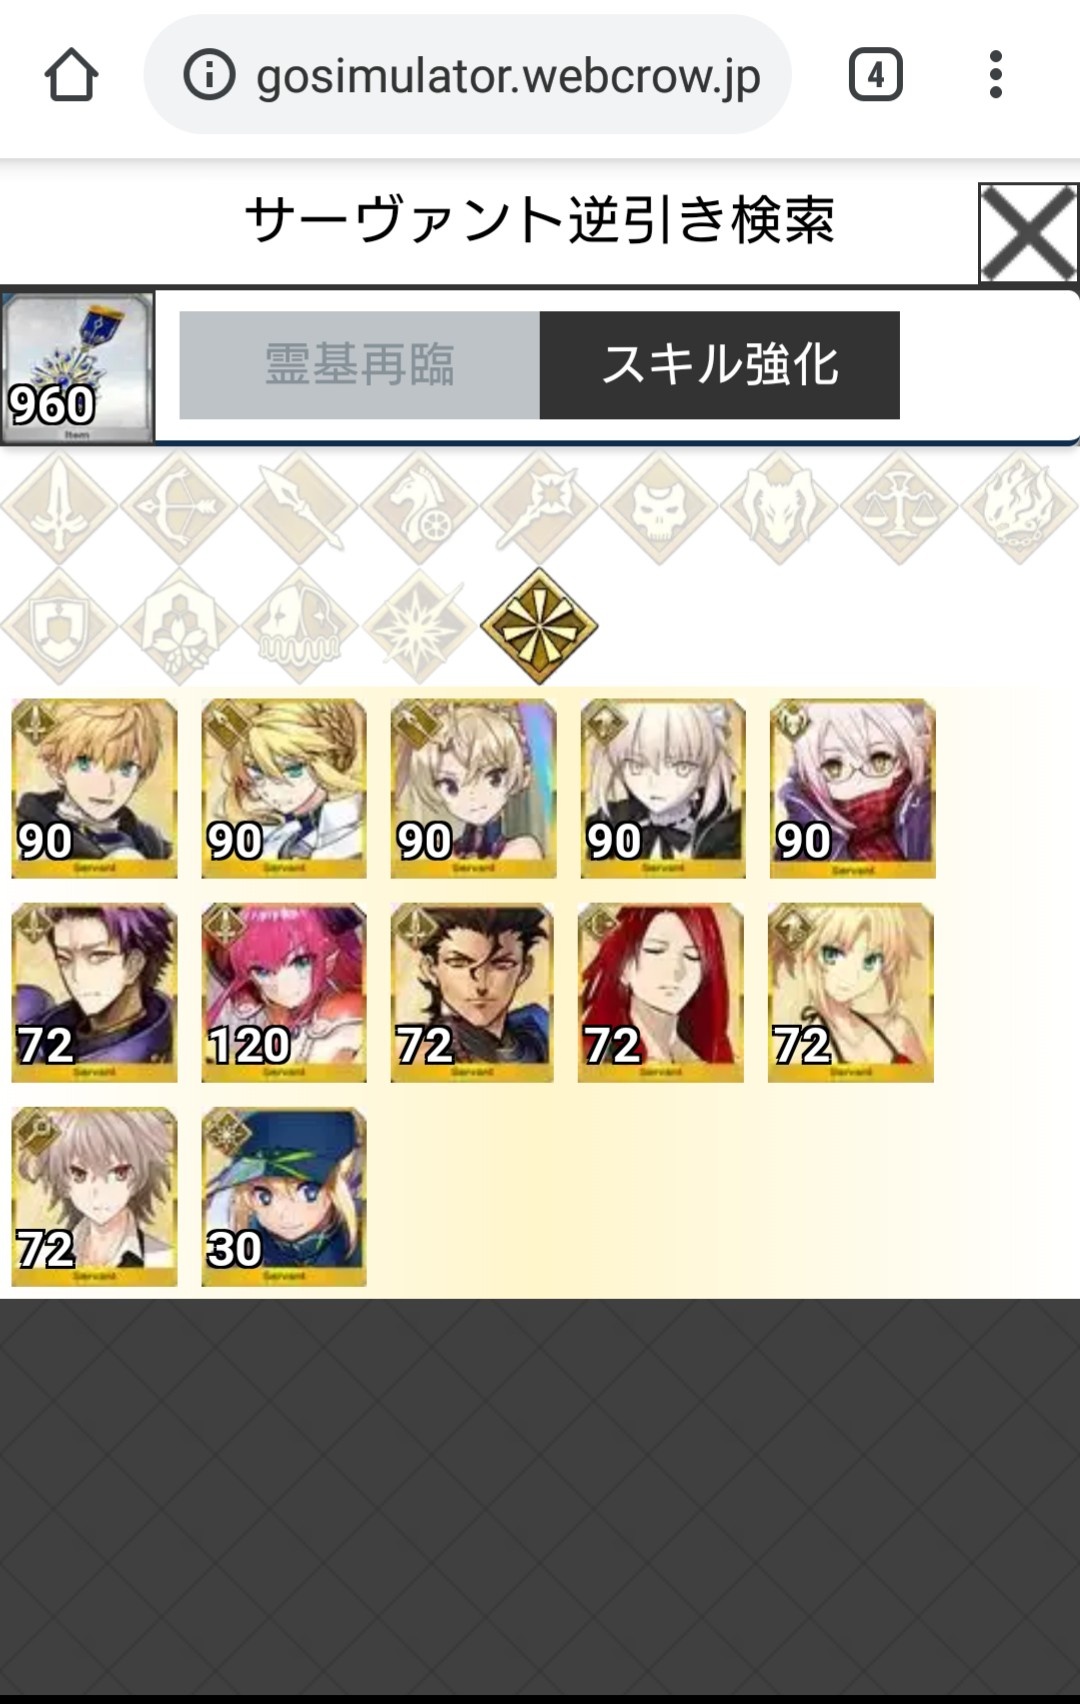Tap the browser home icon
The height and width of the screenshot is (1704, 1080).
coord(71,75)
